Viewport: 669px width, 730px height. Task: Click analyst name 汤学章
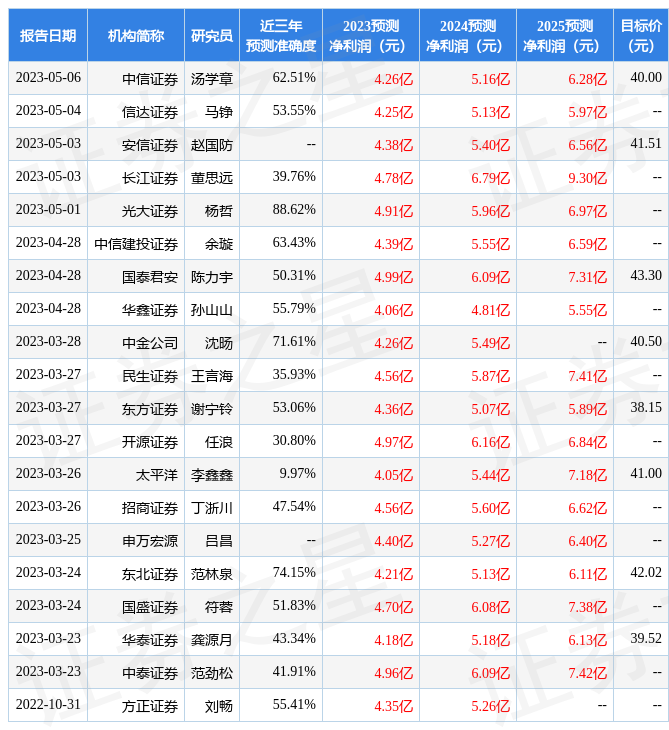(x=212, y=78)
